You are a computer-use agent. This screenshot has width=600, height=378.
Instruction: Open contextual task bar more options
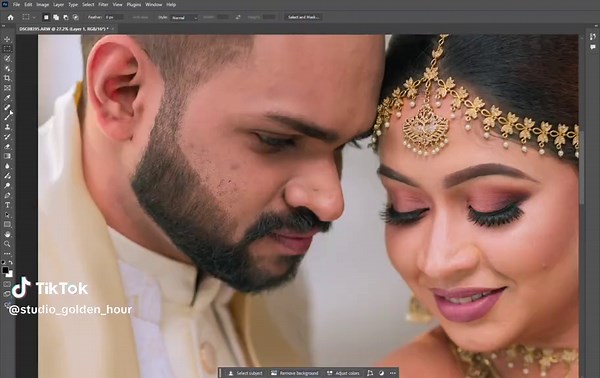tap(393, 373)
